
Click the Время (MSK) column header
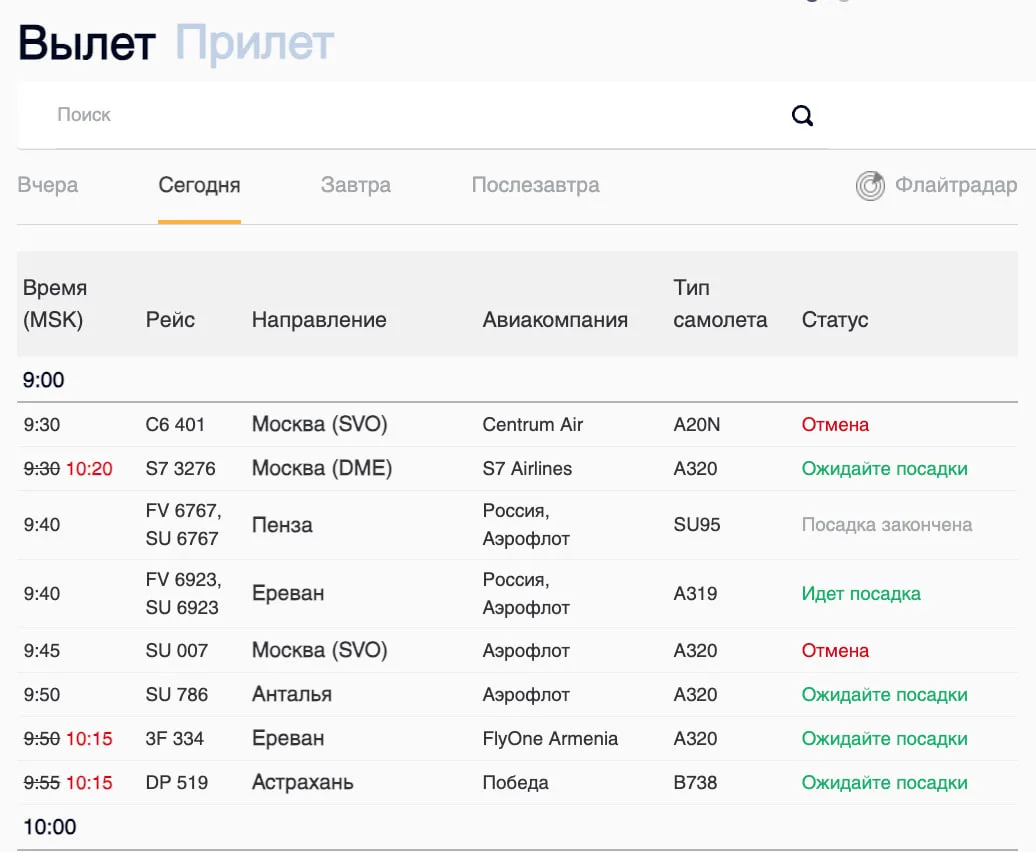55,304
